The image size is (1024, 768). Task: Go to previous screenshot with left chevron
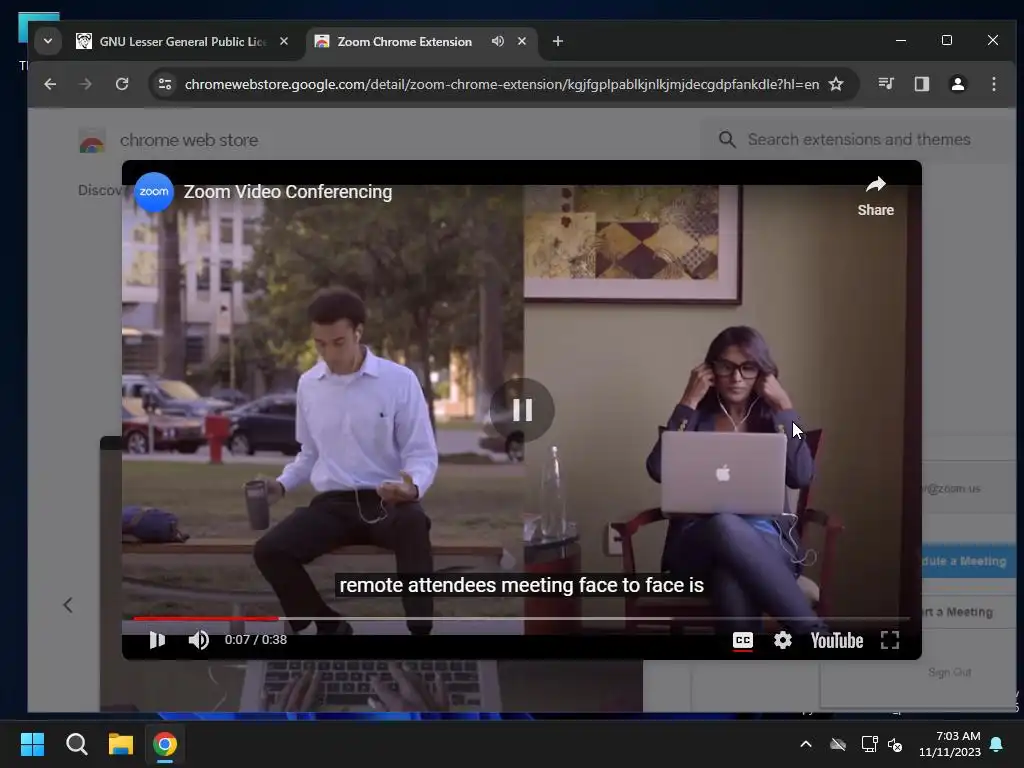point(68,605)
